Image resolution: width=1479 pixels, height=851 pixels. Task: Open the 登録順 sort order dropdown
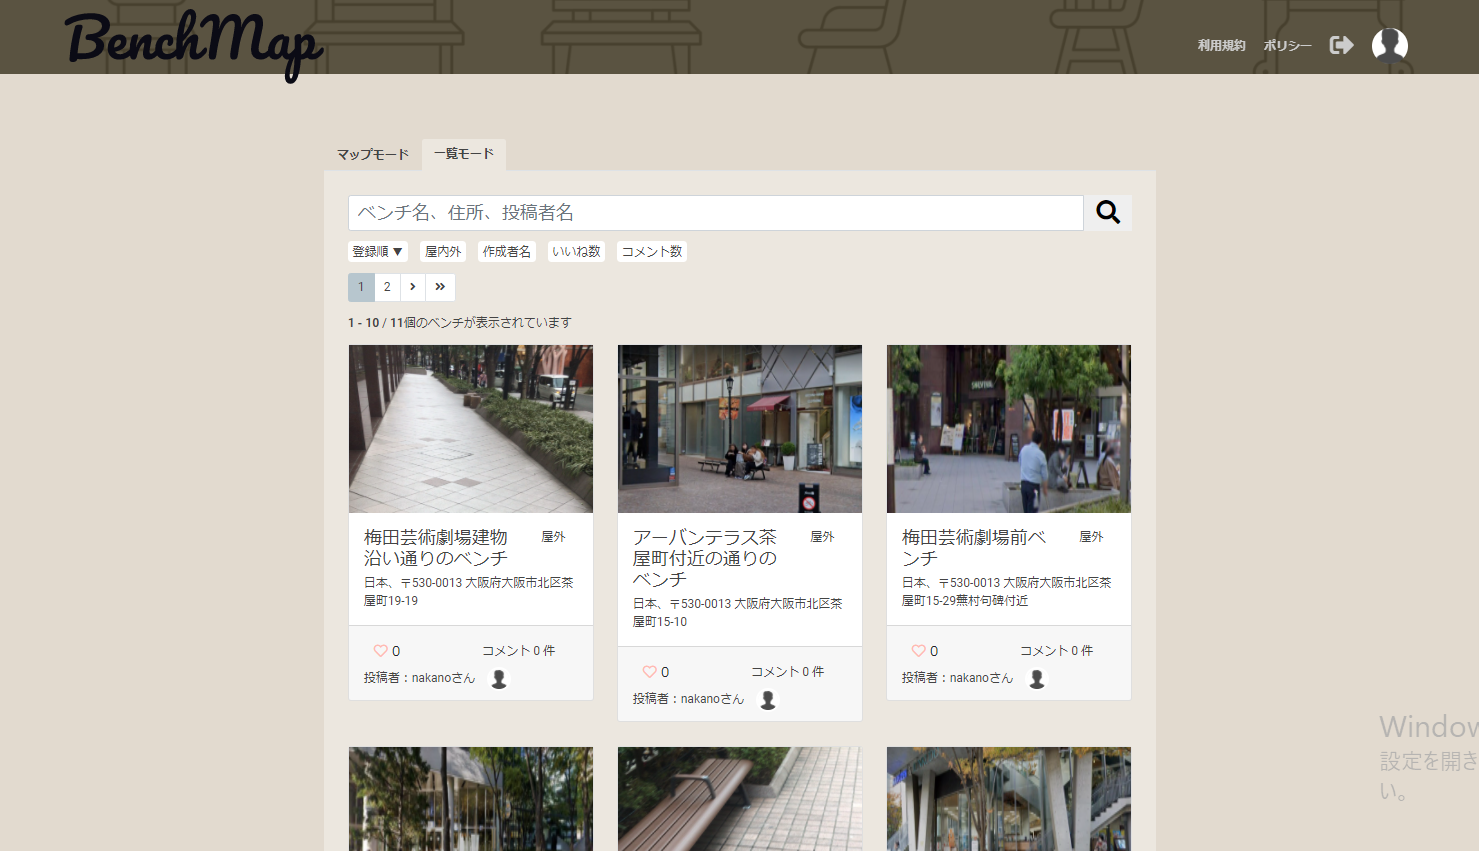377,251
